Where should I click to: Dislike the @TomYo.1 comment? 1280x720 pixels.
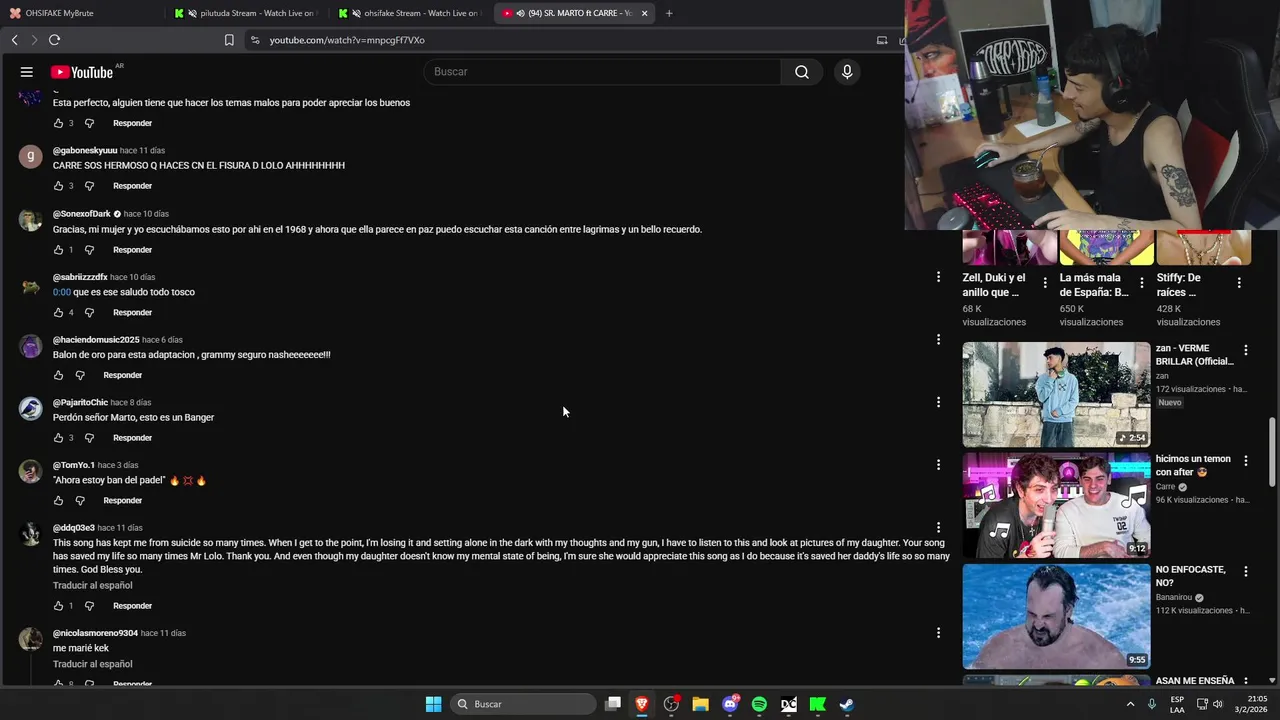coord(80,500)
